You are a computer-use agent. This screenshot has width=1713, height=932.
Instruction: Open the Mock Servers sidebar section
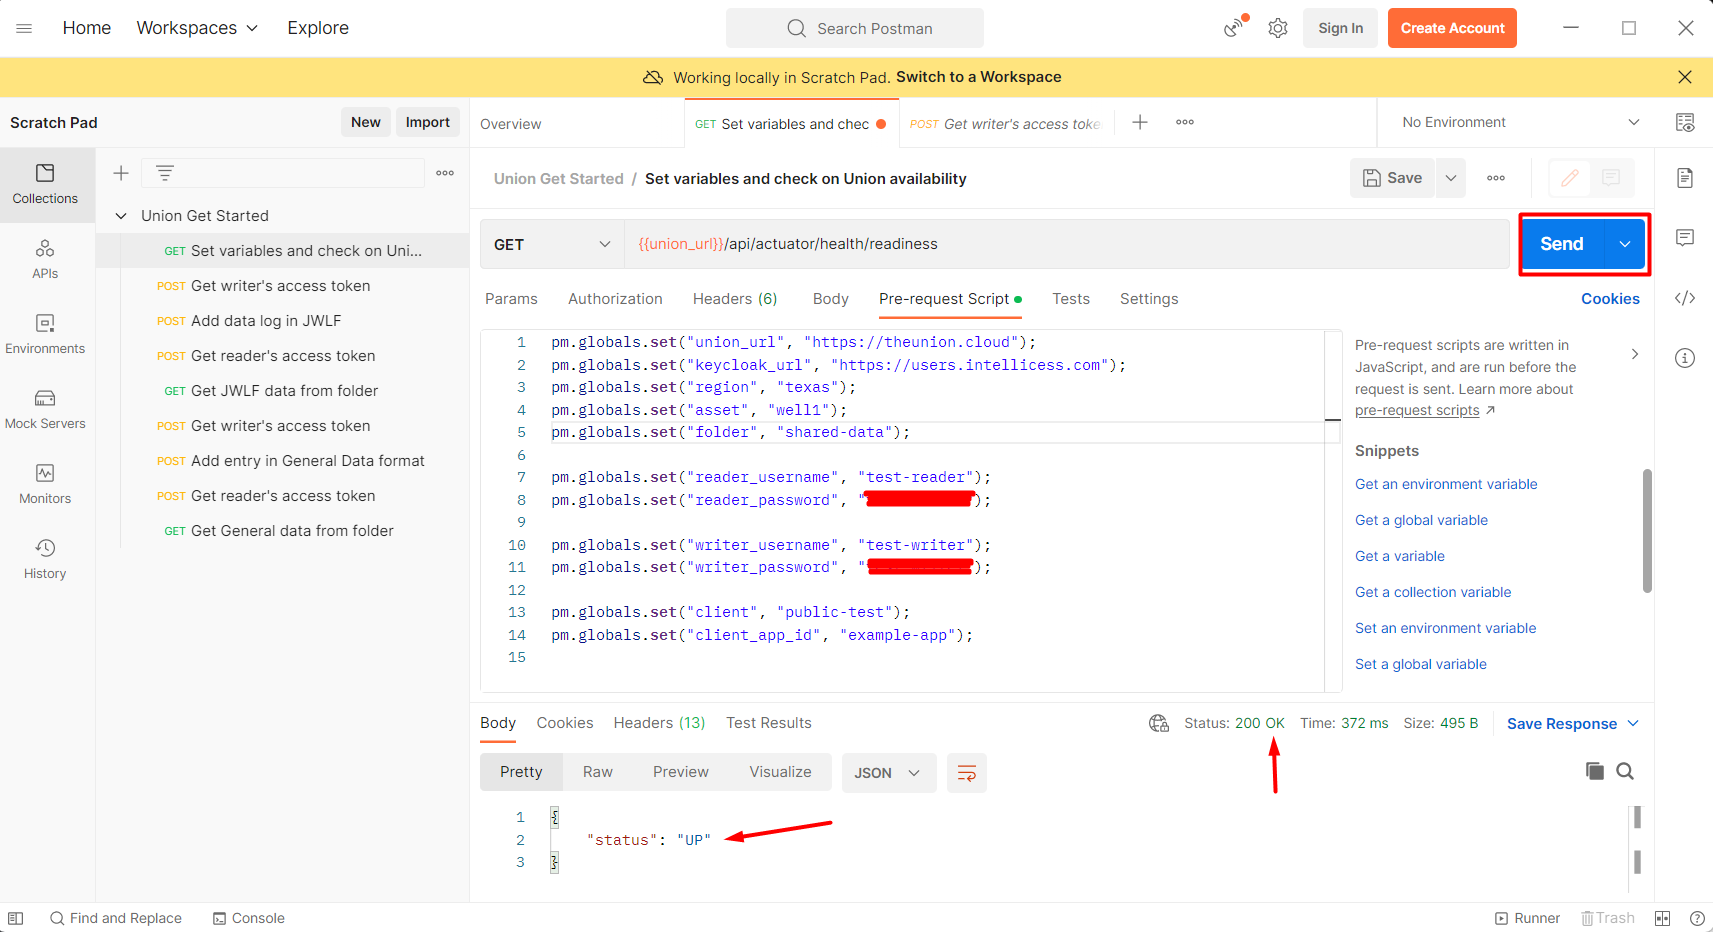coord(45,409)
